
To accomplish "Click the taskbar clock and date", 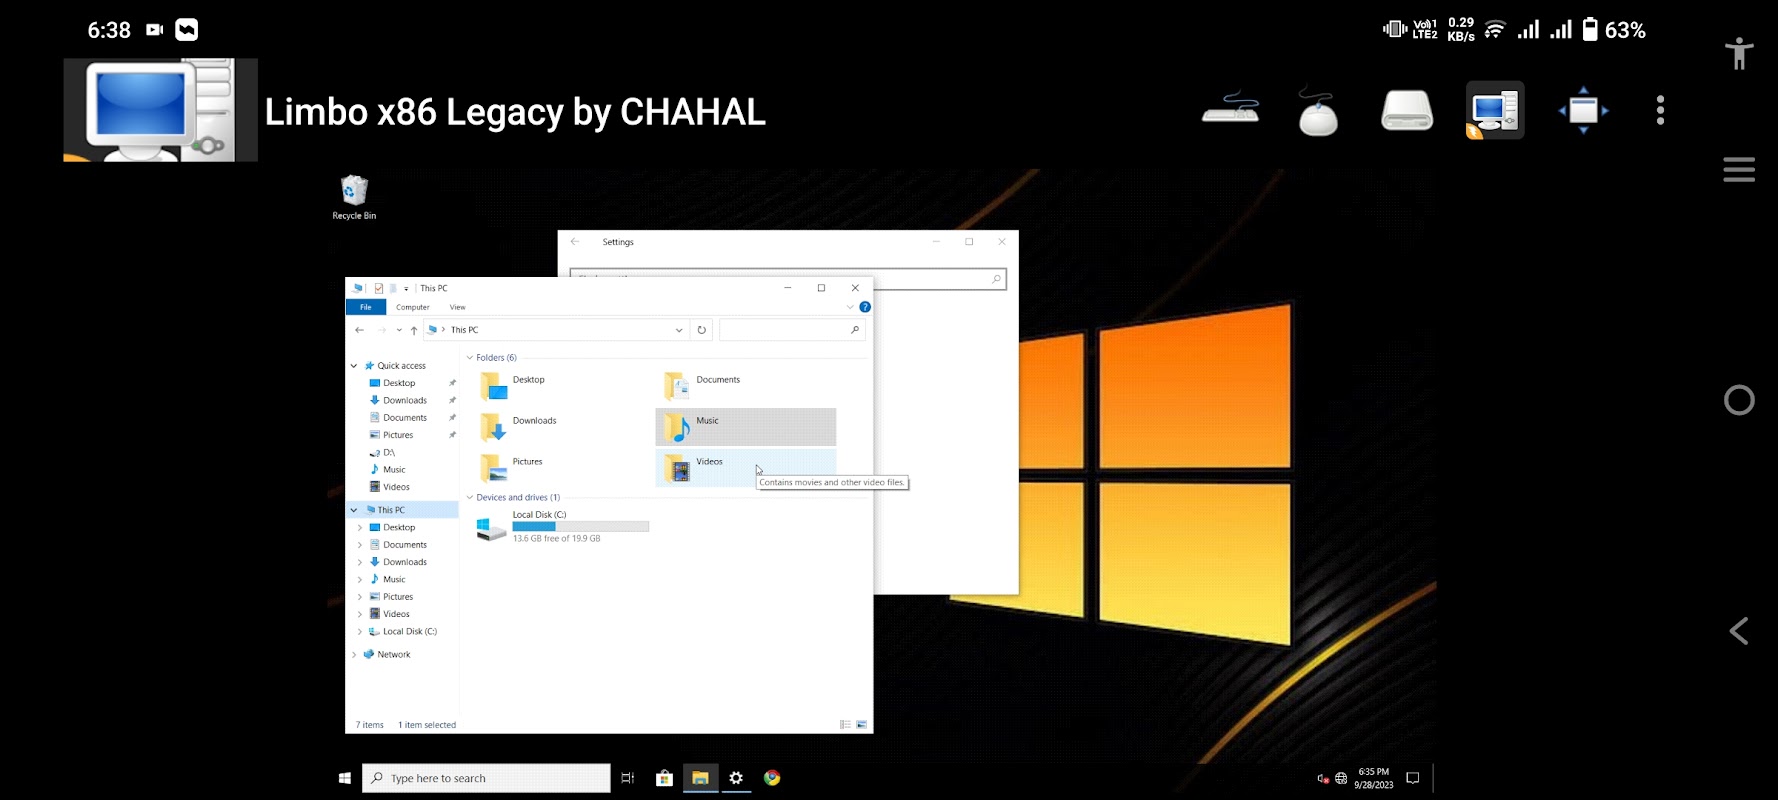I will point(1373,778).
